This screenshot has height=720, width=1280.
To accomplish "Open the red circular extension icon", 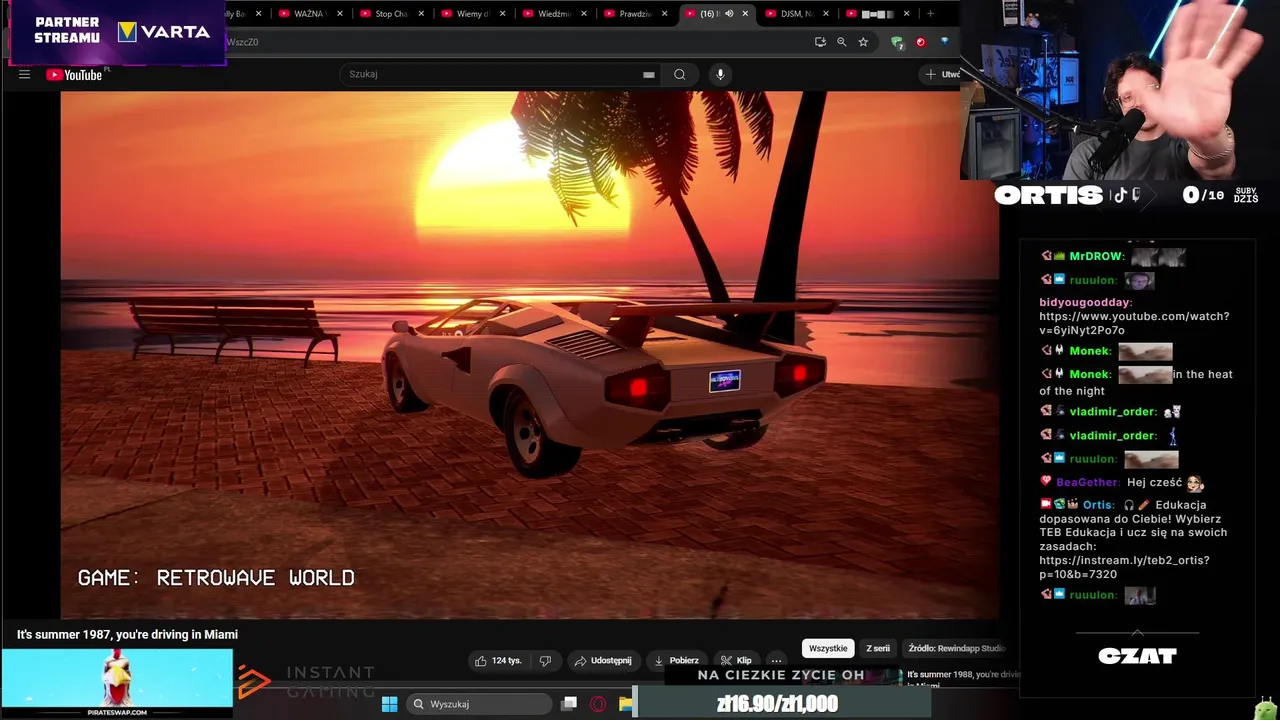I will click(921, 42).
